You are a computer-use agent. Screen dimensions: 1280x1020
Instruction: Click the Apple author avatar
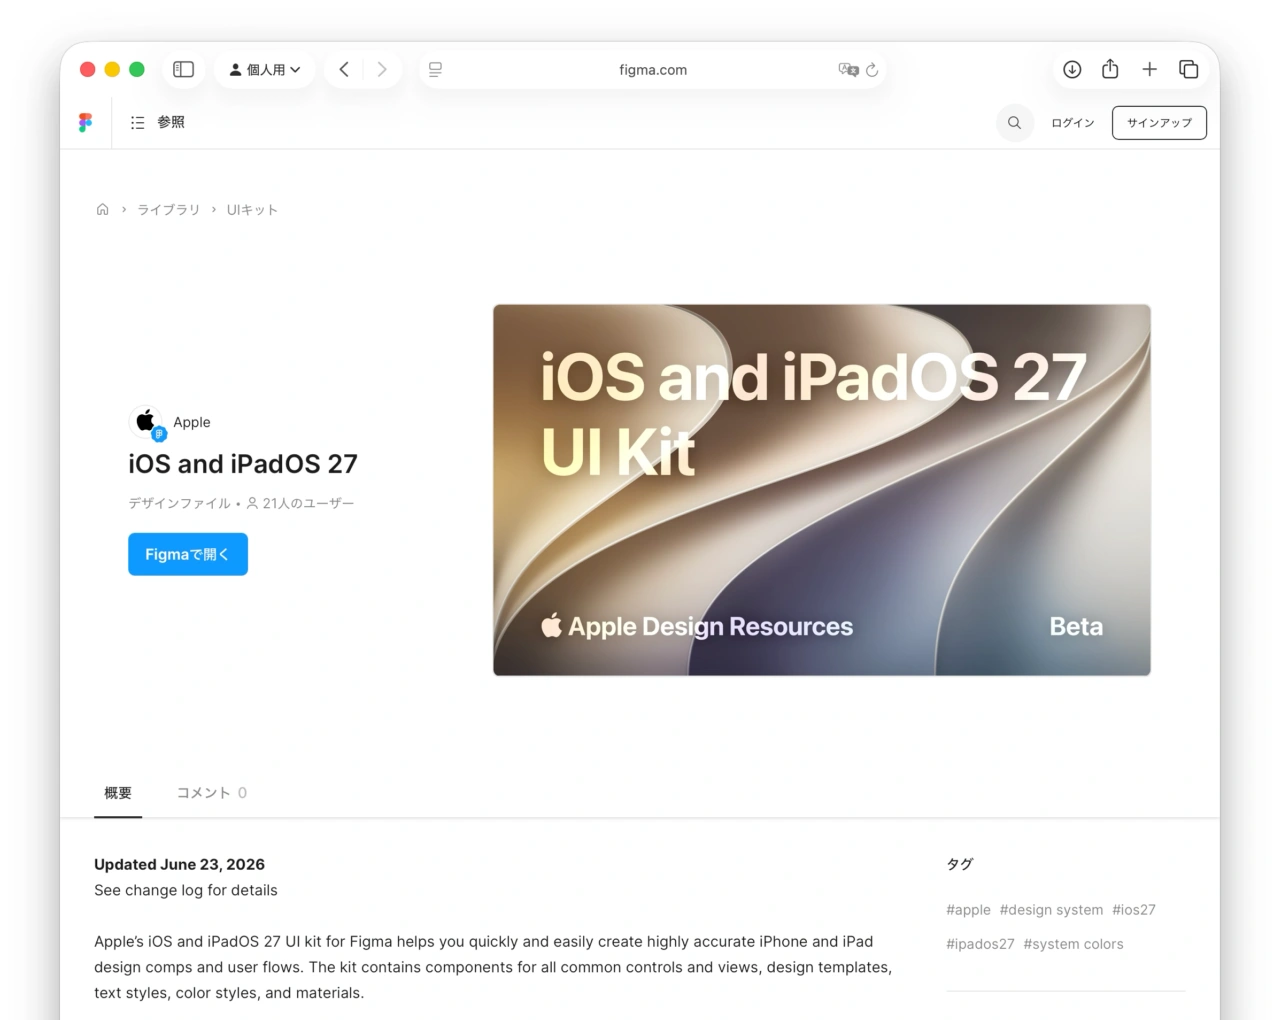[x=146, y=422]
